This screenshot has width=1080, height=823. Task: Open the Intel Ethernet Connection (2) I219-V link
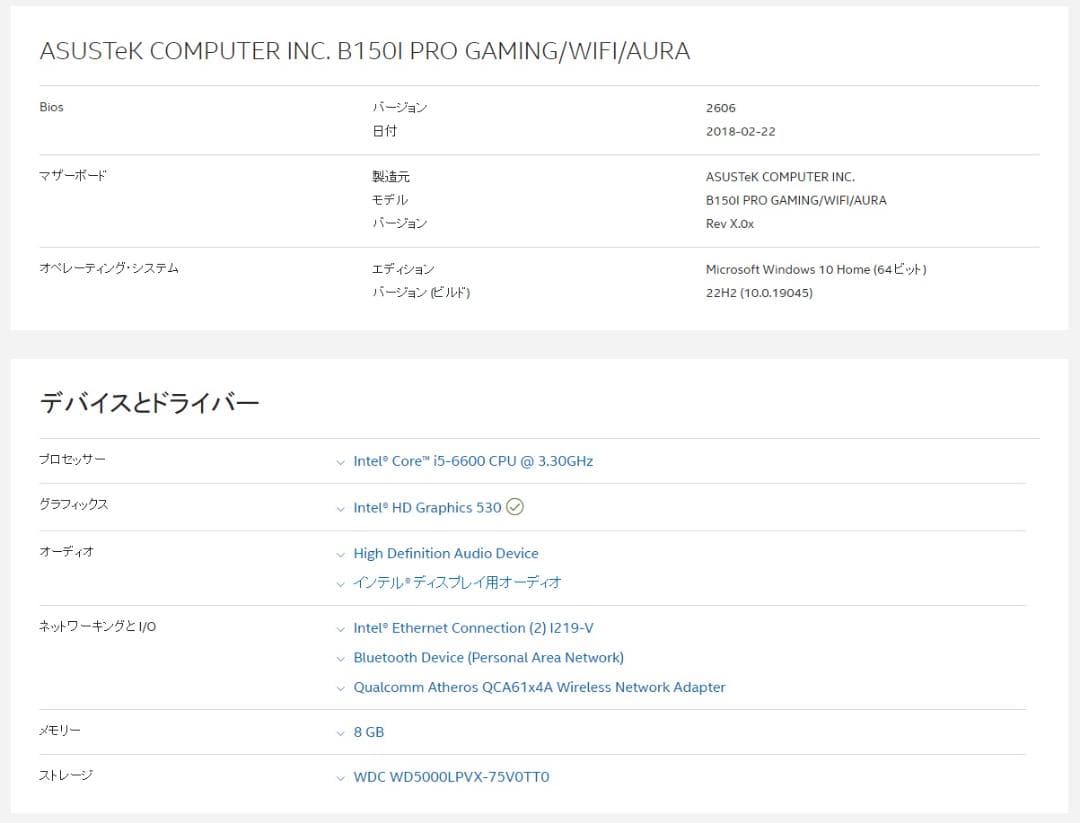pyautogui.click(x=474, y=628)
